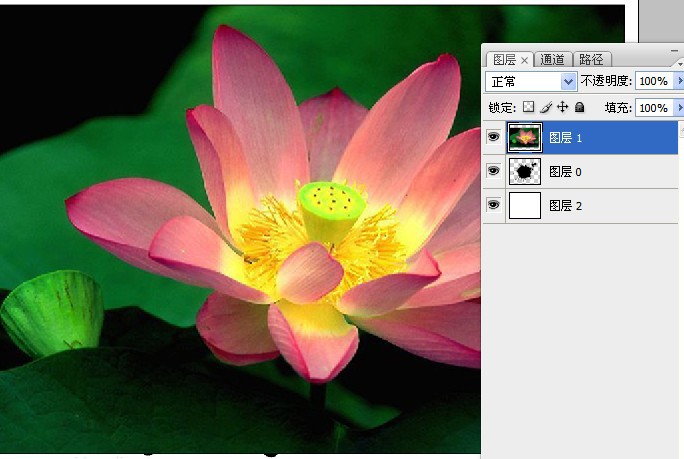This screenshot has width=684, height=459.
Task: Switch to the 路径 tab
Action: click(x=591, y=59)
